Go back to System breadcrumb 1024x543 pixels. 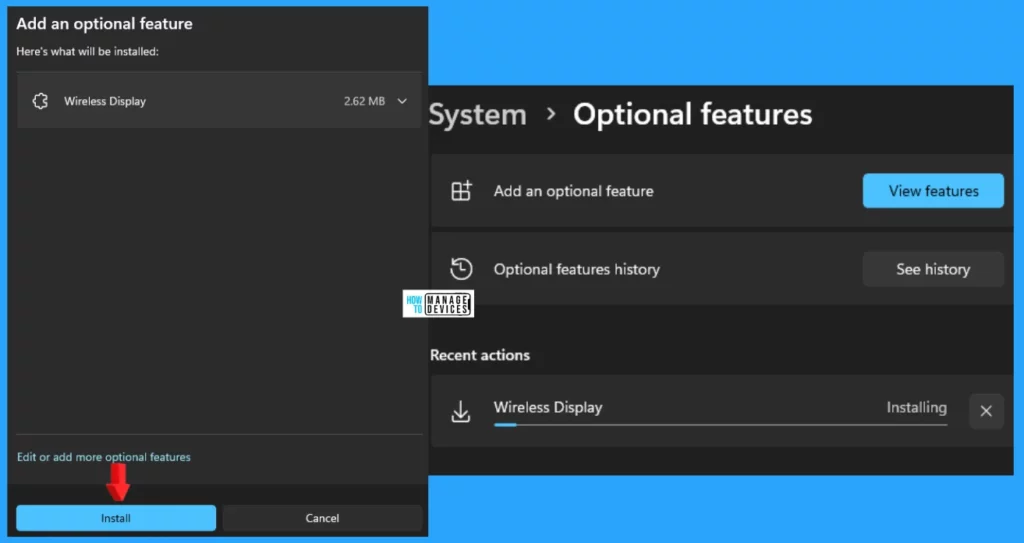[478, 114]
